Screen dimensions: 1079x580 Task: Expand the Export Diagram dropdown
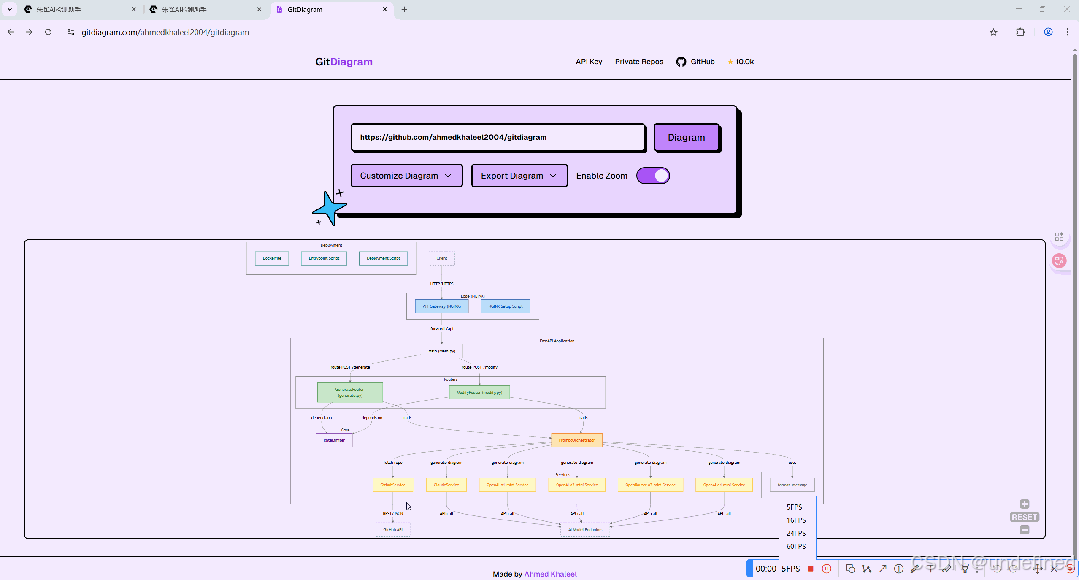pyautogui.click(x=520, y=175)
